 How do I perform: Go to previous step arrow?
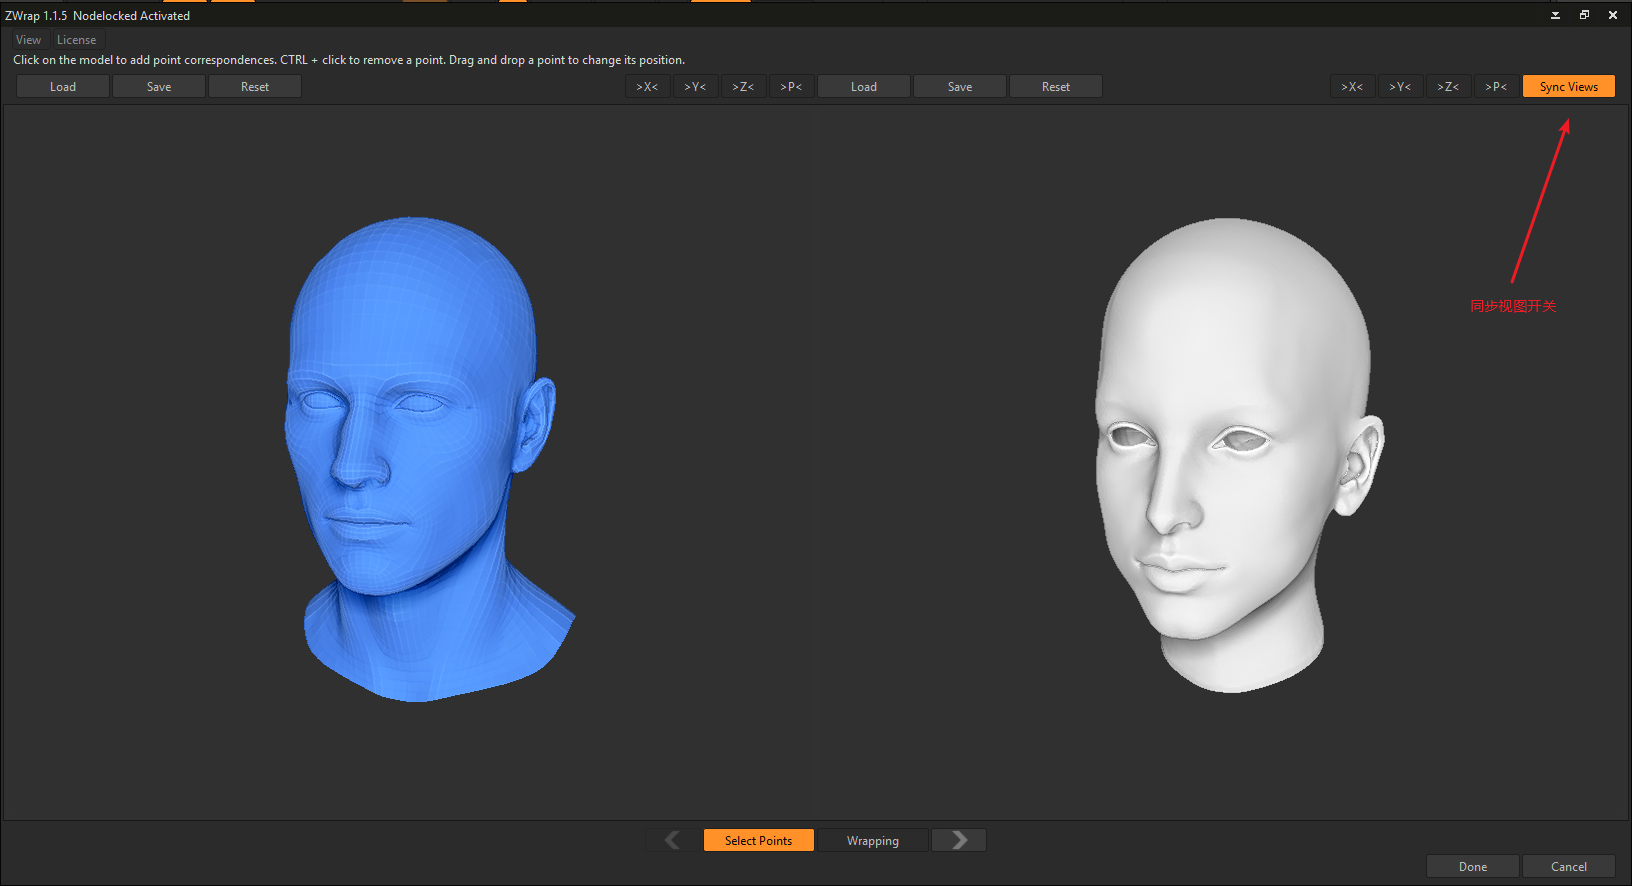click(x=673, y=840)
